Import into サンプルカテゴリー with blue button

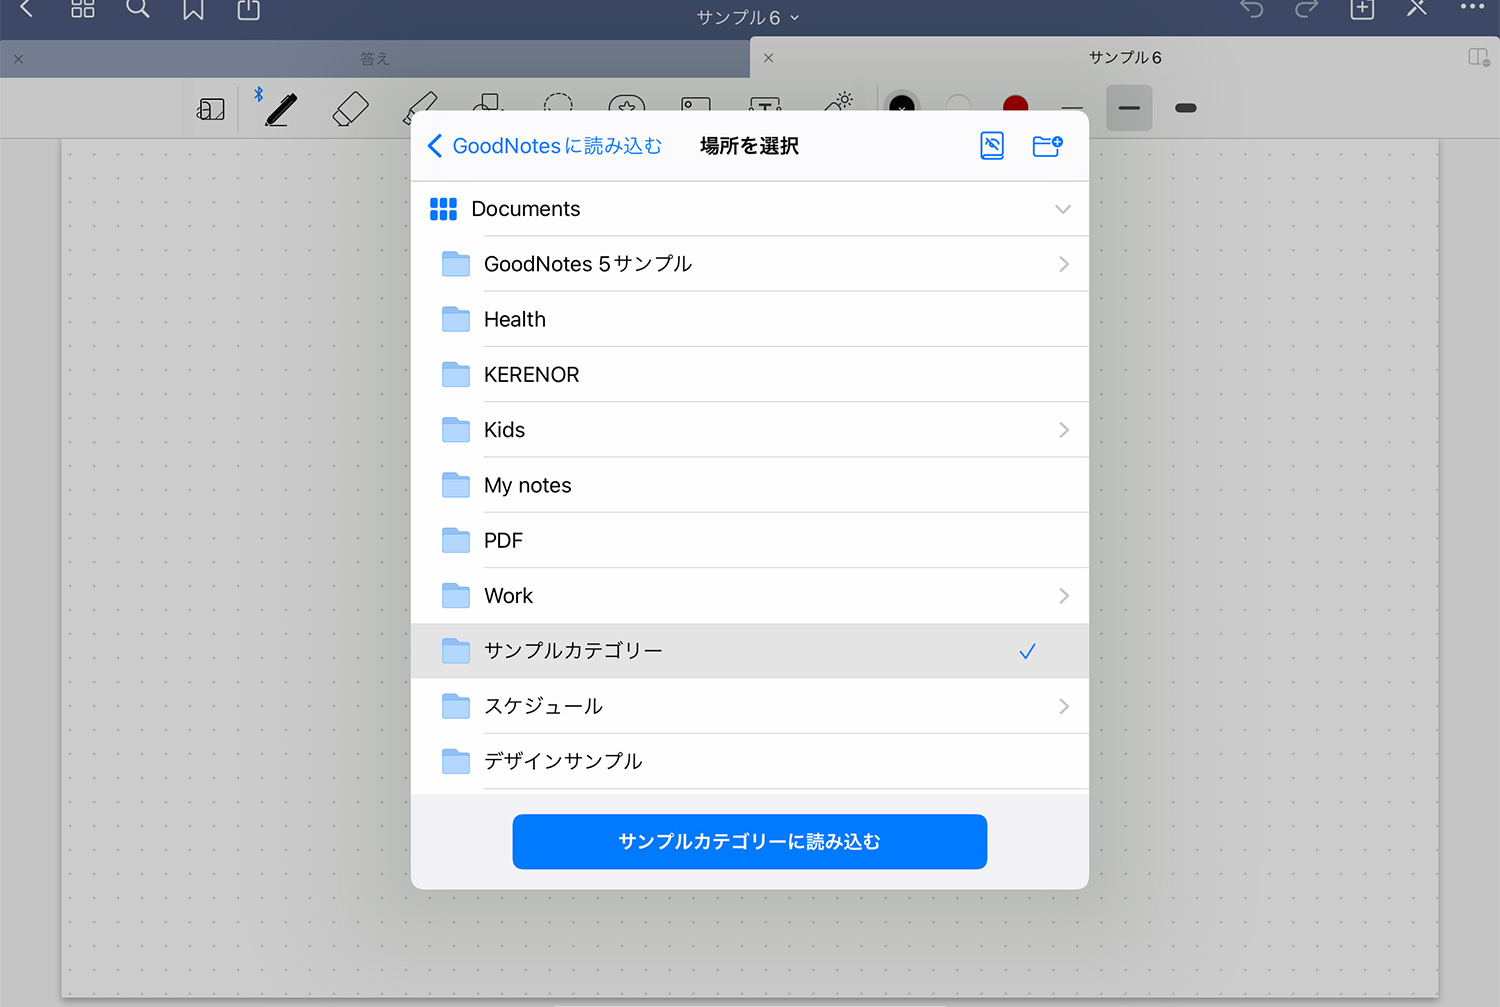pyautogui.click(x=750, y=842)
